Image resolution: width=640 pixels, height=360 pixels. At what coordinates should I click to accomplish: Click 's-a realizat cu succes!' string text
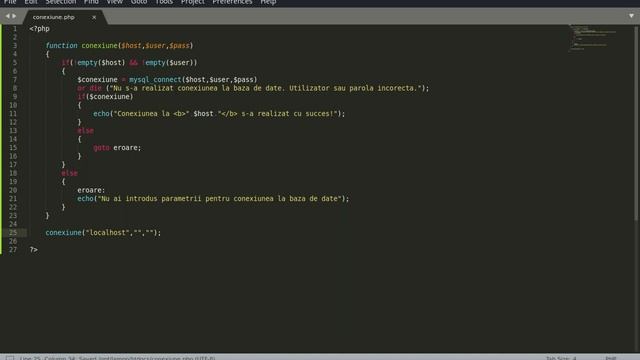point(288,114)
